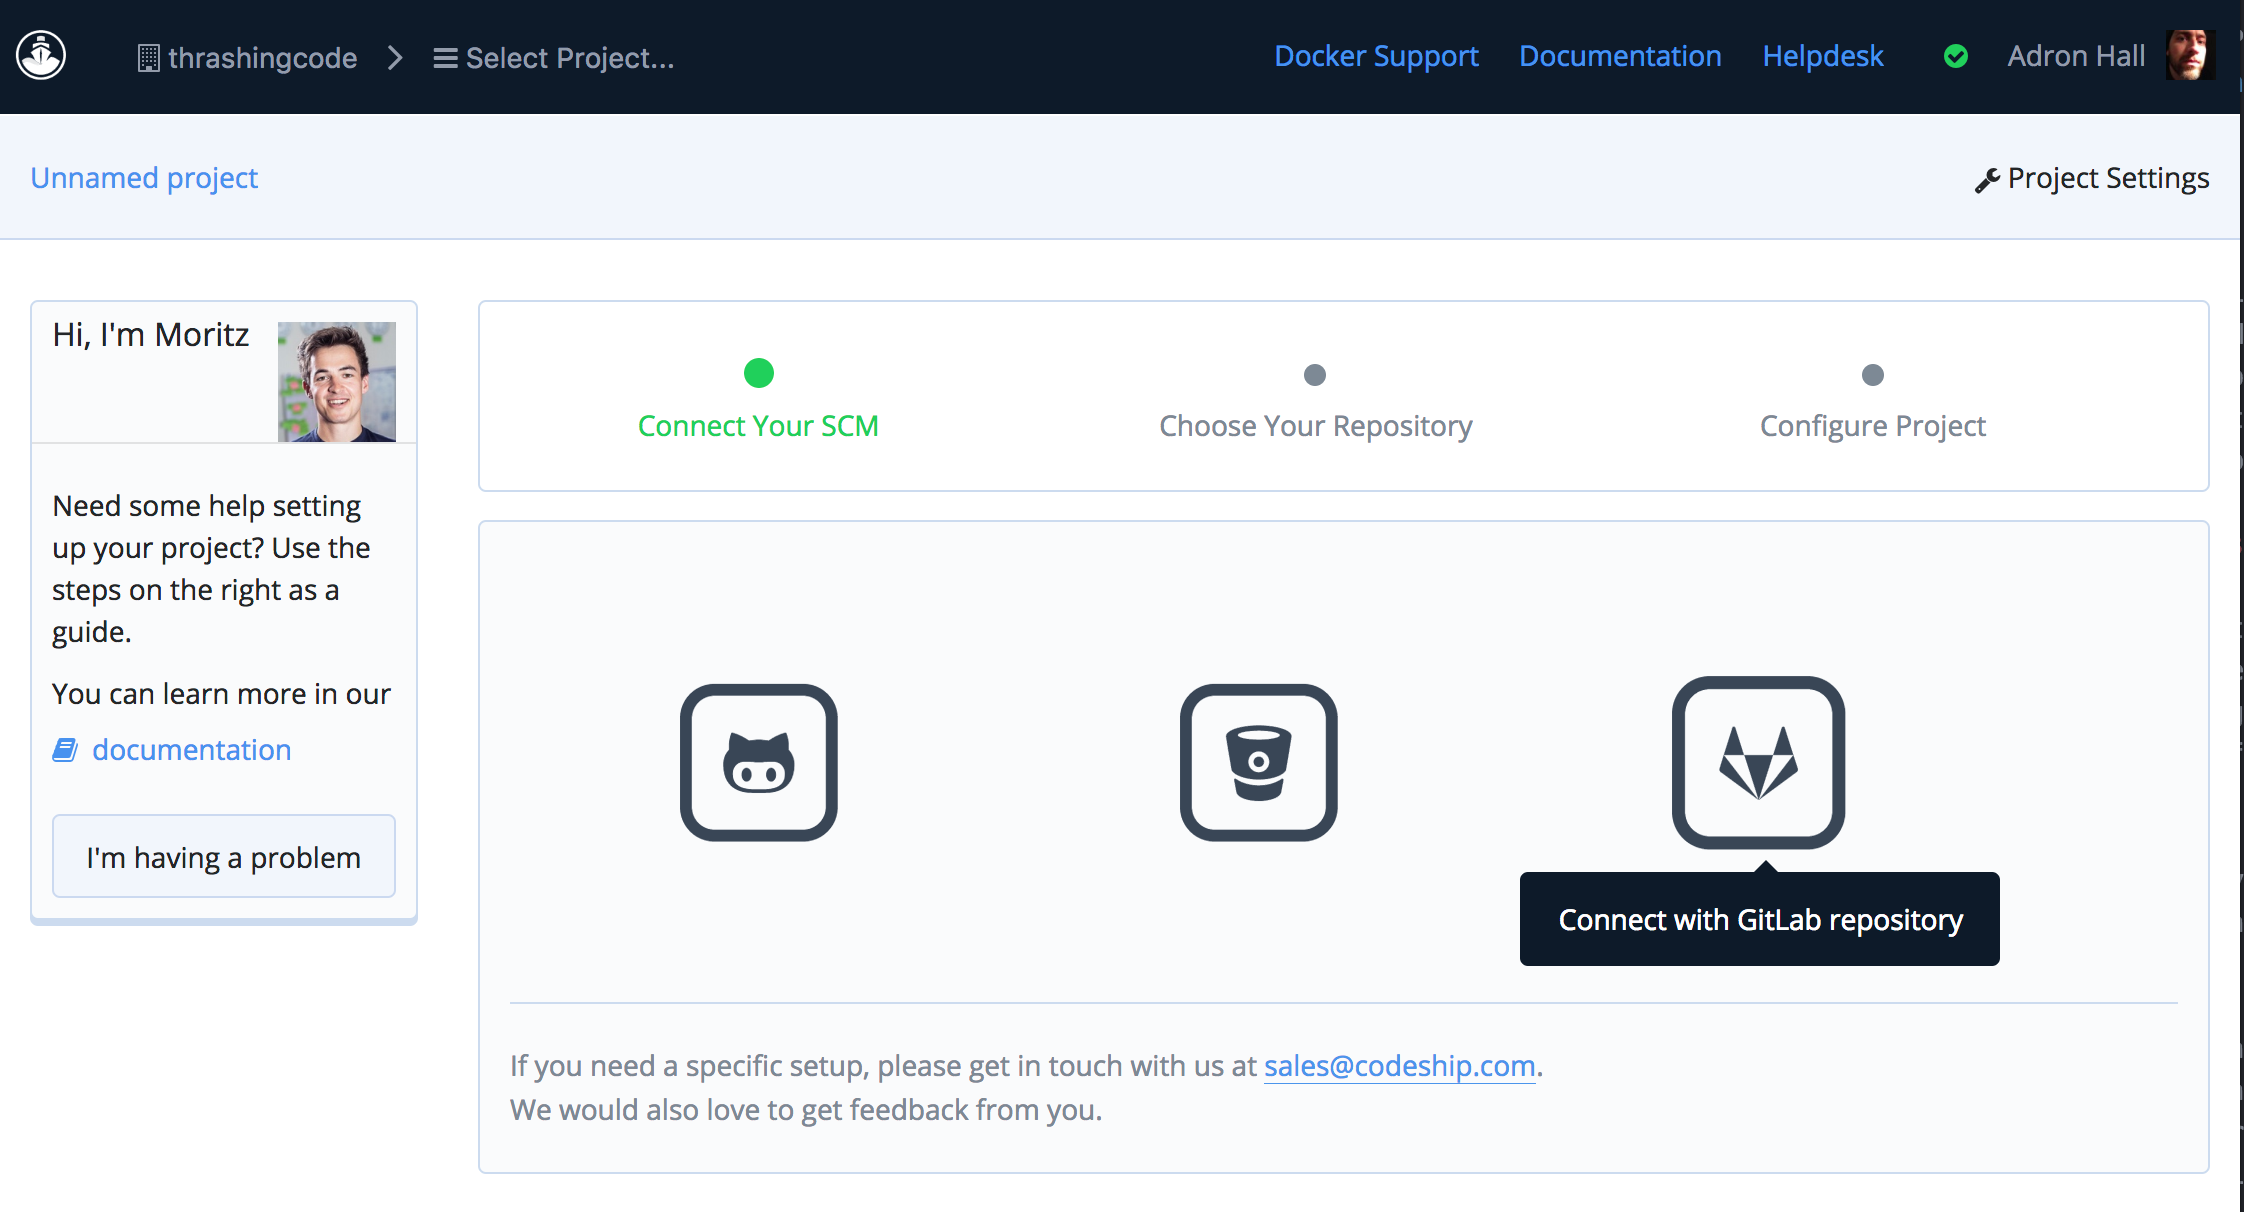Open Docker Support page
This screenshot has height=1212, width=2244.
(1376, 57)
